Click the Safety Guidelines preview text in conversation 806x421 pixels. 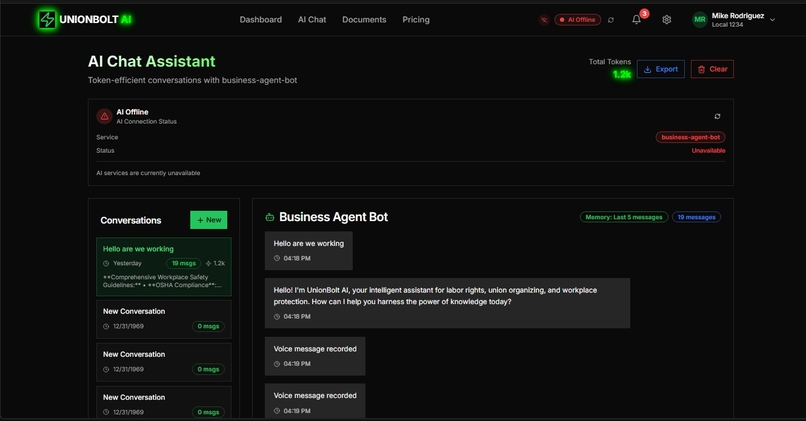162,281
